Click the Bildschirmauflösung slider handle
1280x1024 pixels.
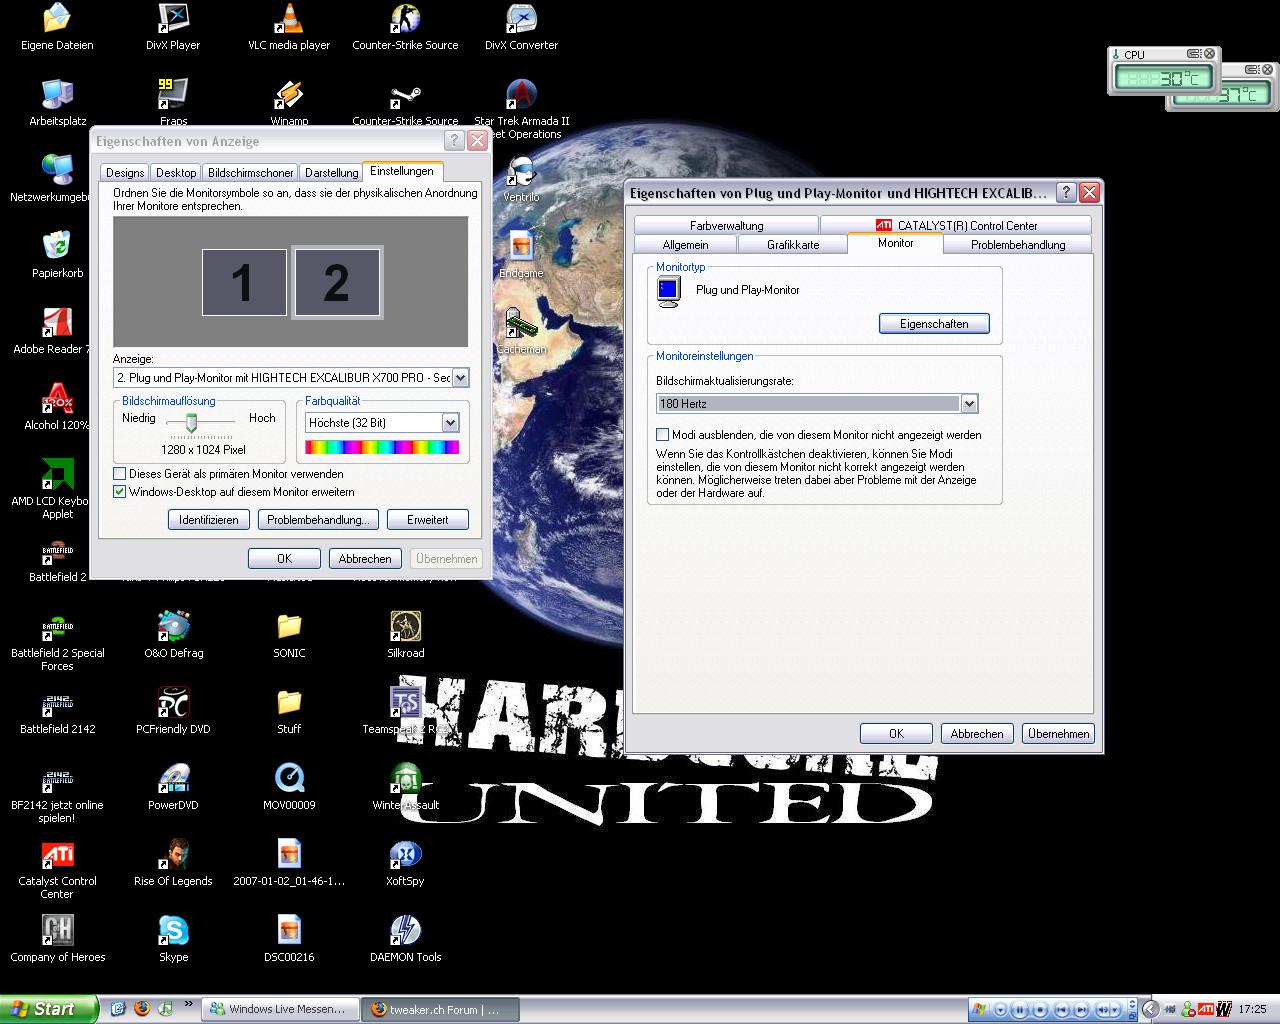pyautogui.click(x=190, y=424)
